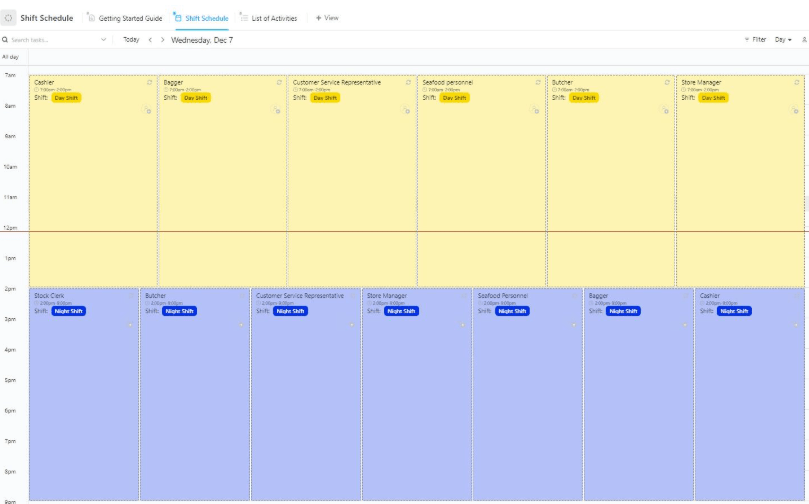Open the assignee person icon in toolbar

[x=804, y=39]
